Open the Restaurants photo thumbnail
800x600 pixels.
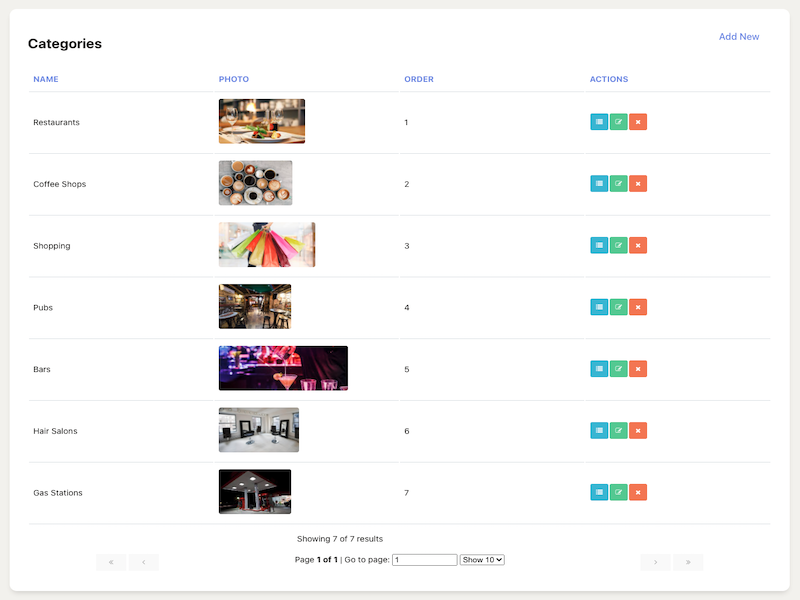262,121
